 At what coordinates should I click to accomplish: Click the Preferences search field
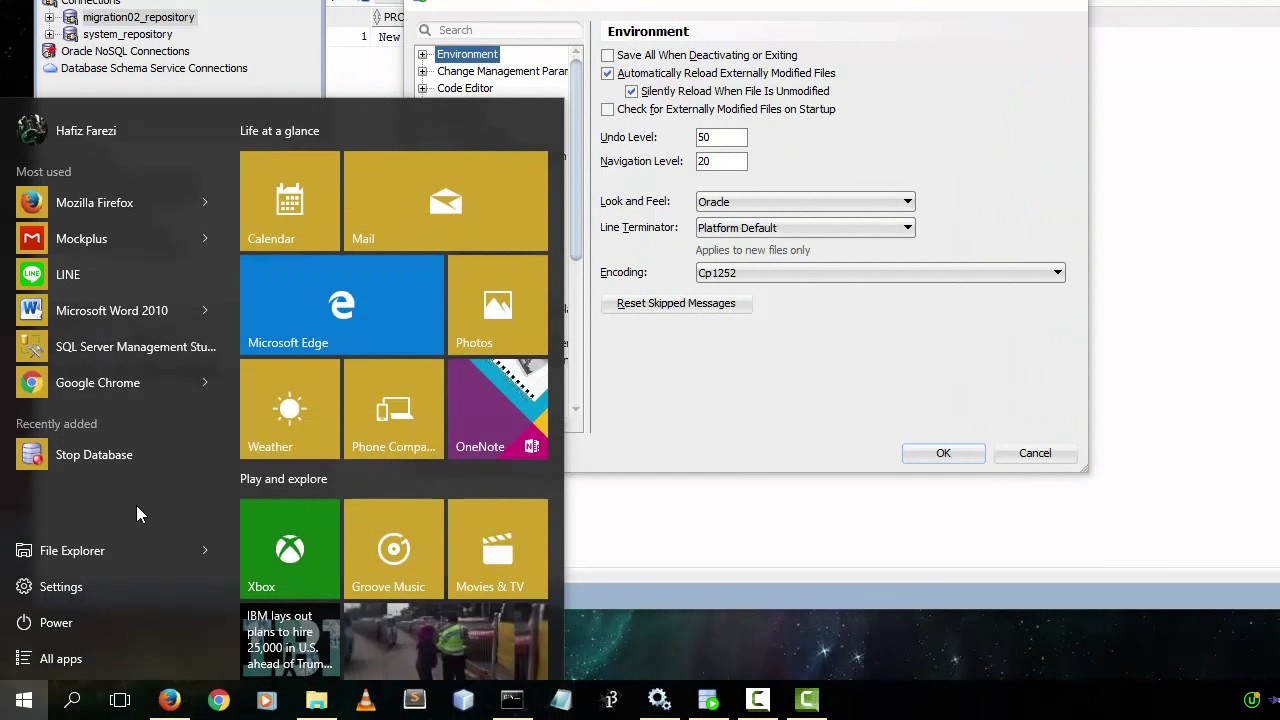click(500, 30)
